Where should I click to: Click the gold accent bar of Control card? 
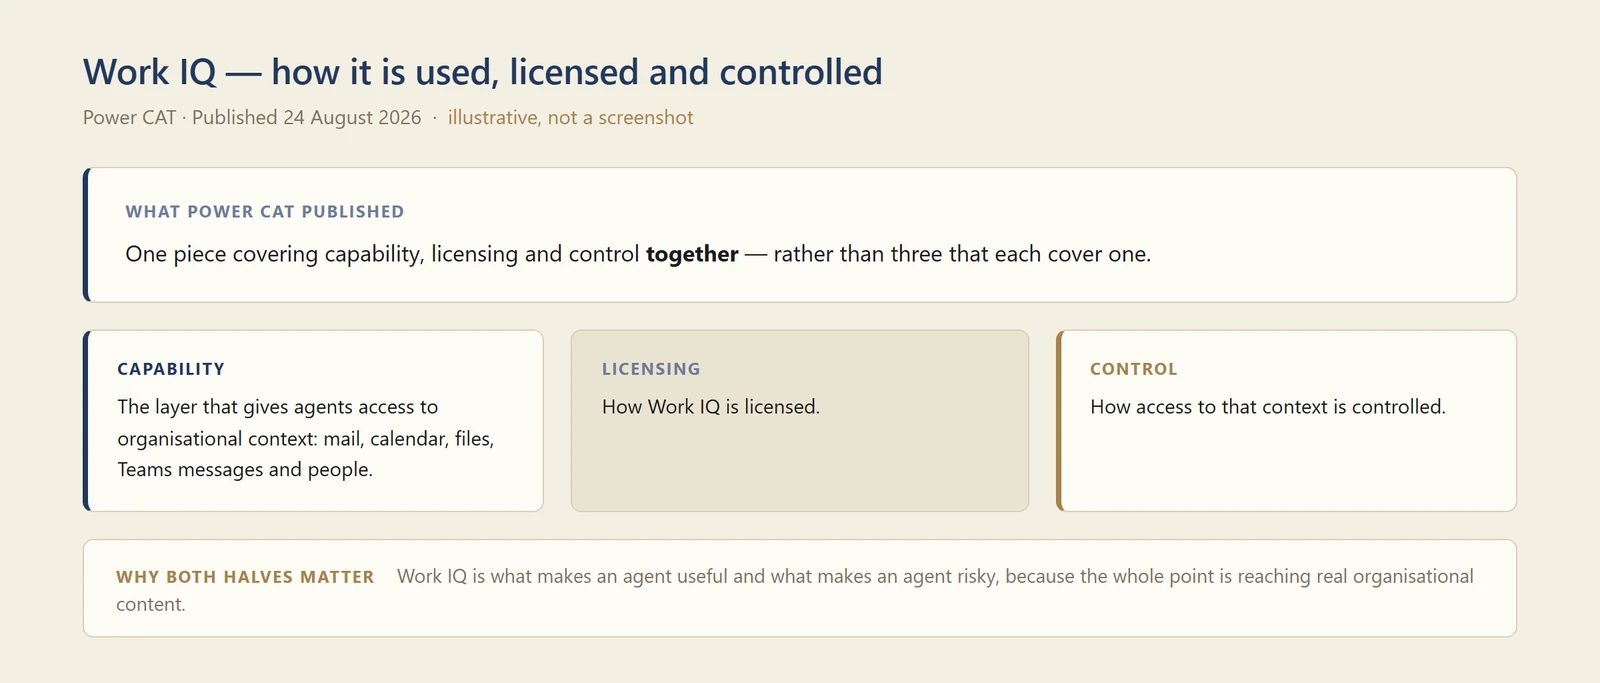click(x=1059, y=421)
